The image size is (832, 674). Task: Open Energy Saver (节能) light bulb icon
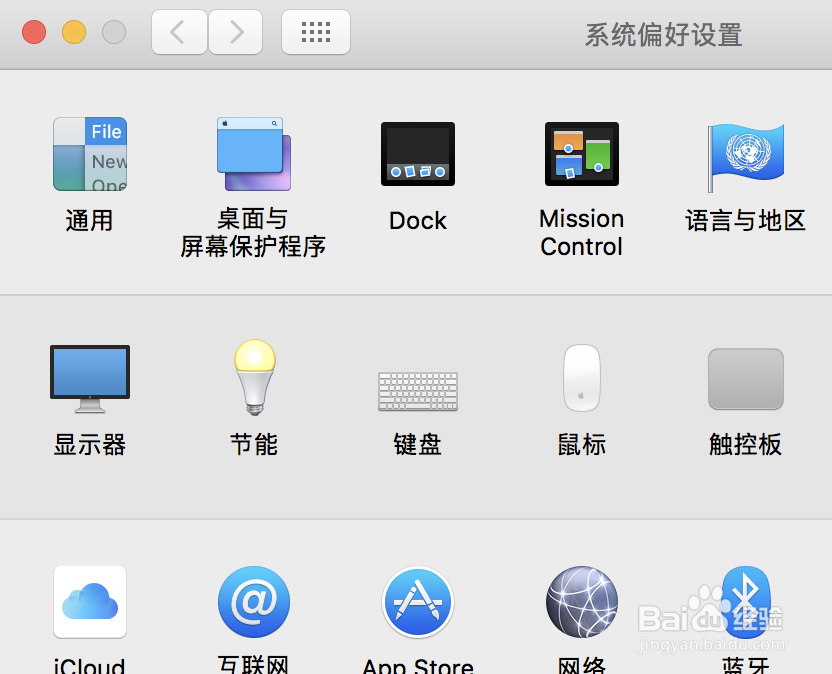(255, 377)
